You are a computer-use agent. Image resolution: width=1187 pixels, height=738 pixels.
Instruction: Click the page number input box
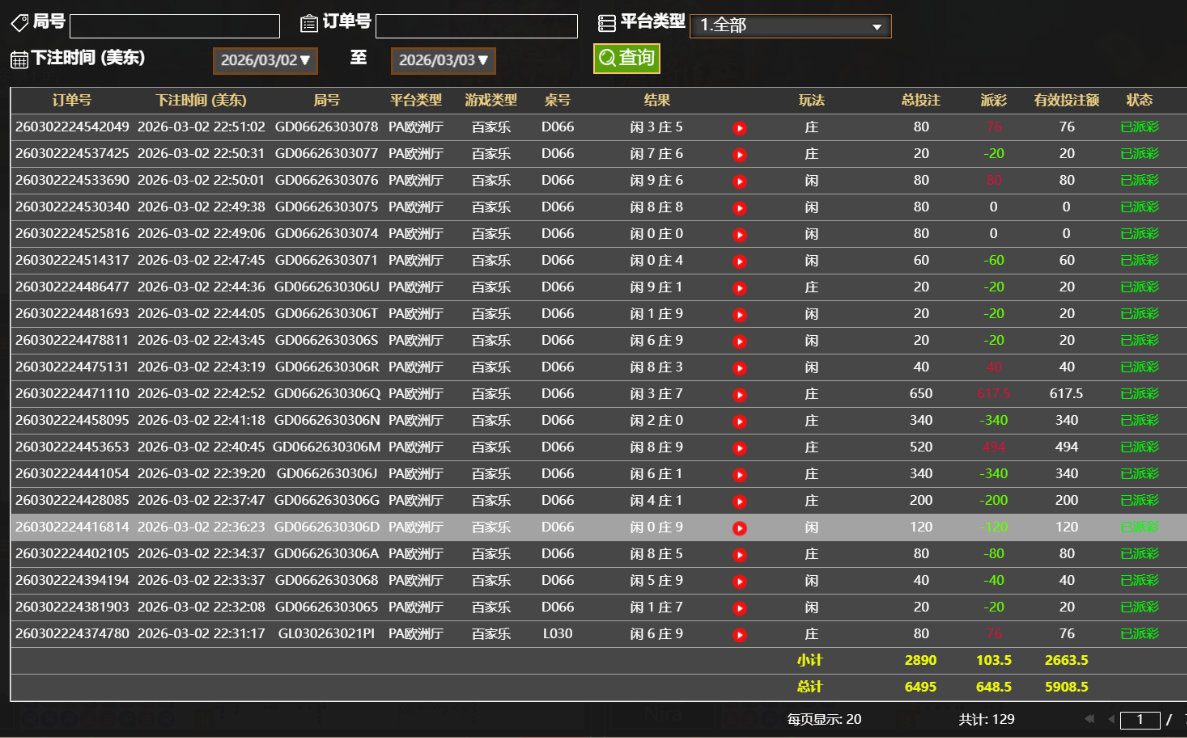tap(1141, 719)
